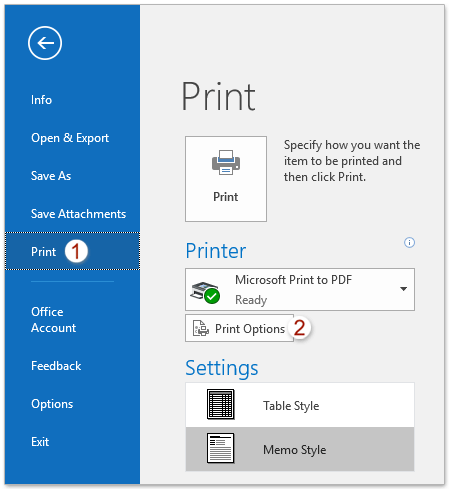Open the Open & Export menu
Image resolution: width=449 pixels, height=489 pixels.
point(70,138)
